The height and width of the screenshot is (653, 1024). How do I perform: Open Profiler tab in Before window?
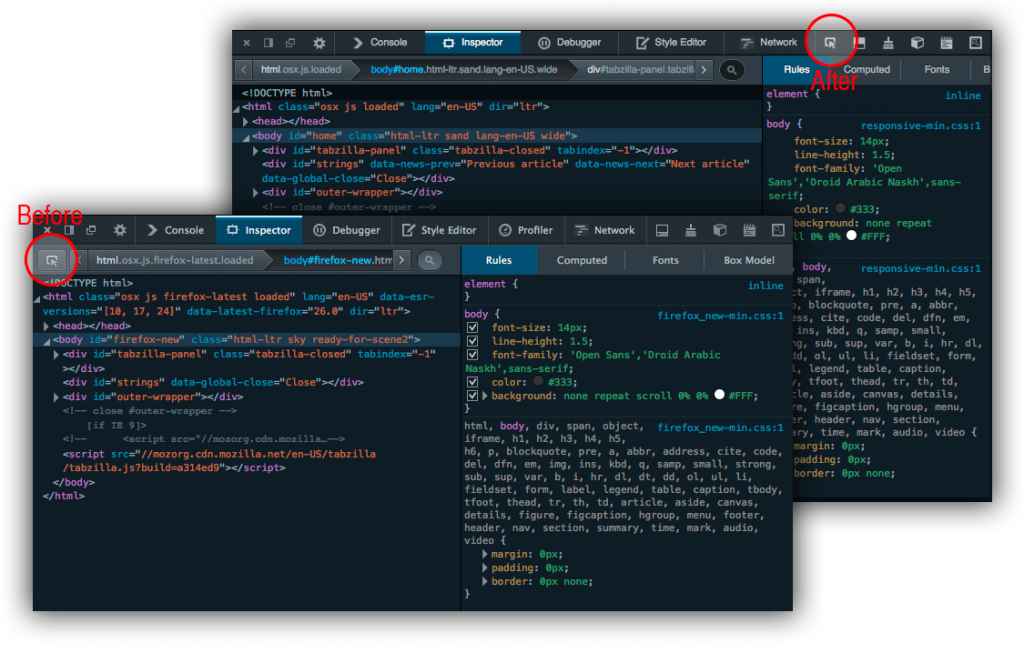coord(526,231)
